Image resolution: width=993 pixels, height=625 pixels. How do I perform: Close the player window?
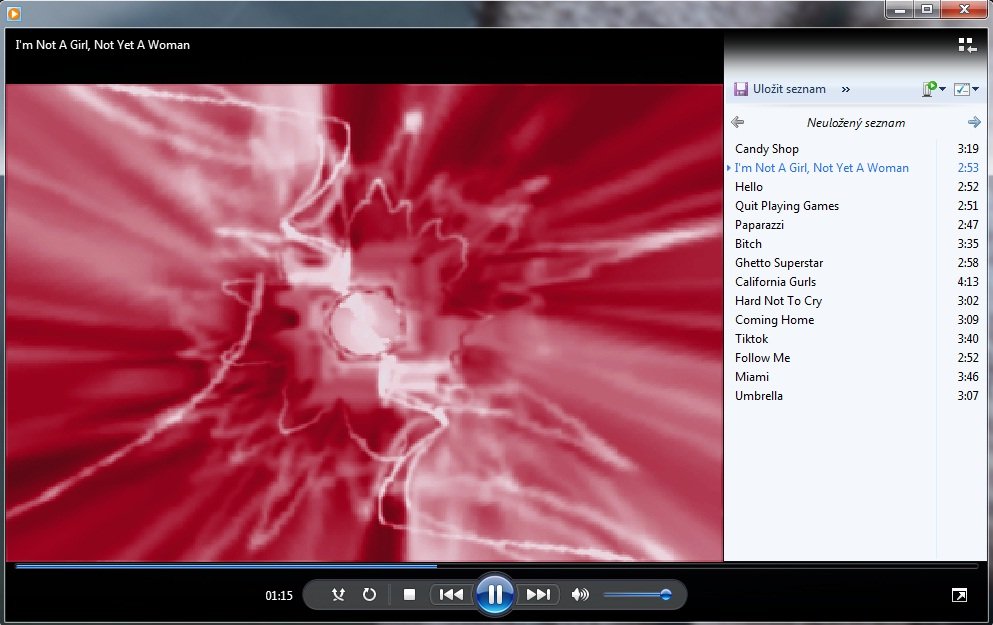pyautogui.click(x=965, y=9)
